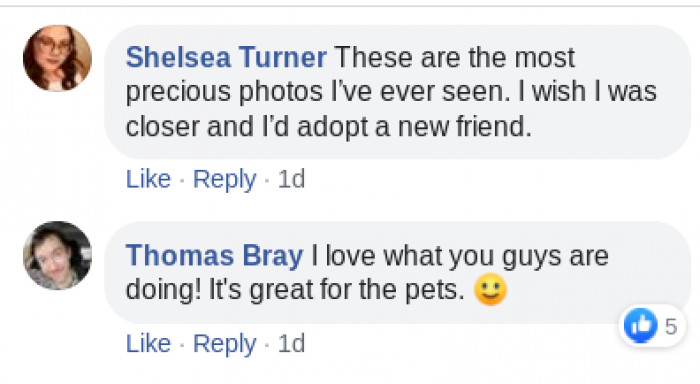Image resolution: width=700 pixels, height=384 pixels.
Task: Visit Thomas Bray's profile via name link
Action: pos(214,256)
